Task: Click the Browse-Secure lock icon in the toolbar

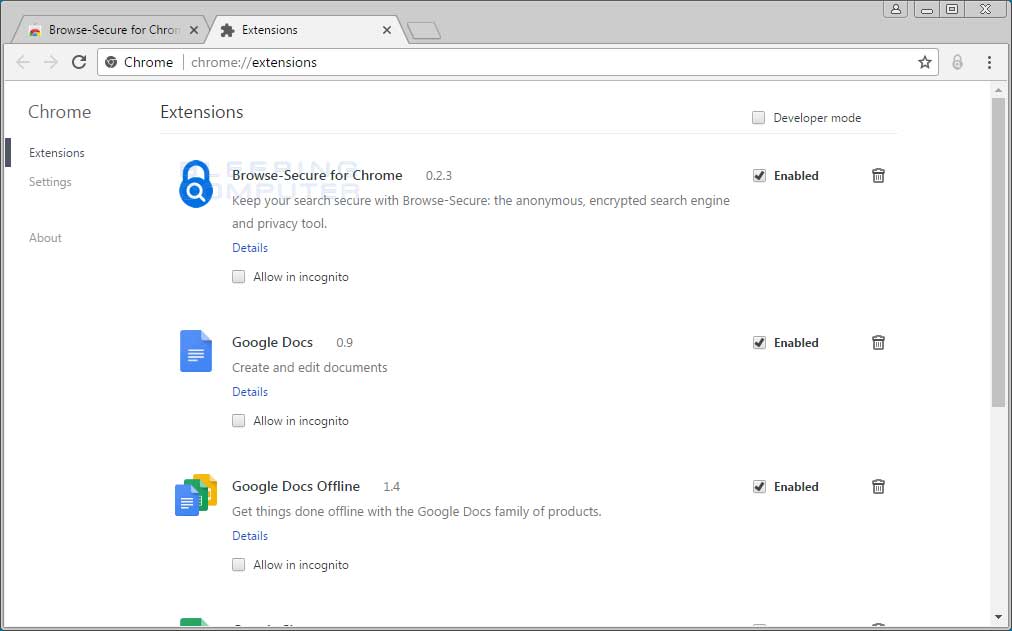Action: pos(957,62)
